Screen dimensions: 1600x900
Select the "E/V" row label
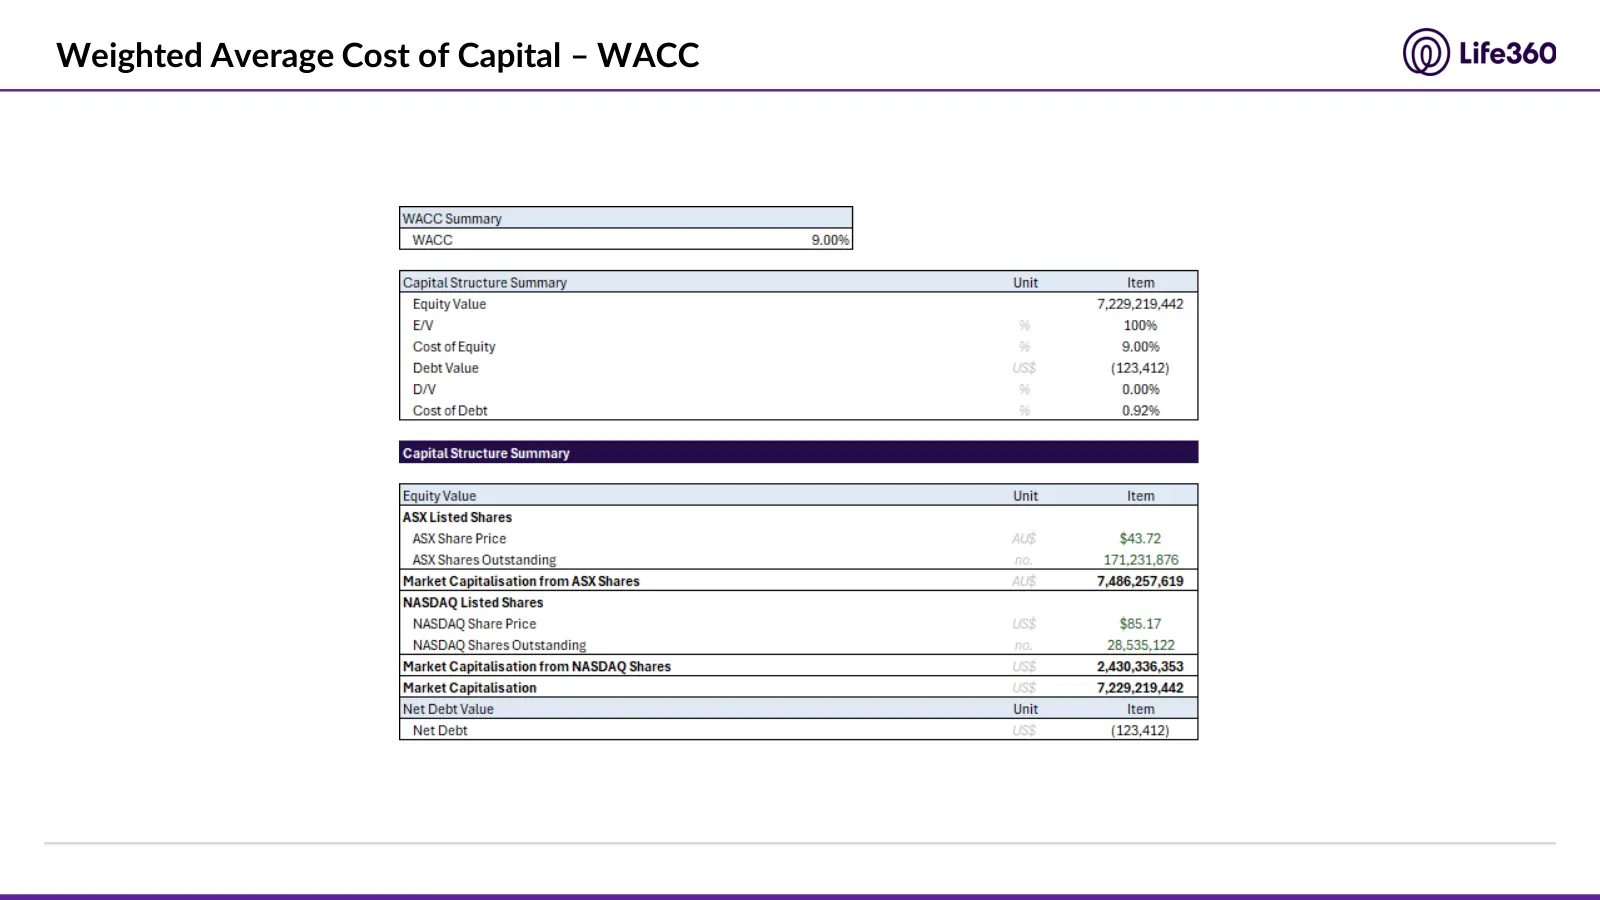pyautogui.click(x=423, y=325)
